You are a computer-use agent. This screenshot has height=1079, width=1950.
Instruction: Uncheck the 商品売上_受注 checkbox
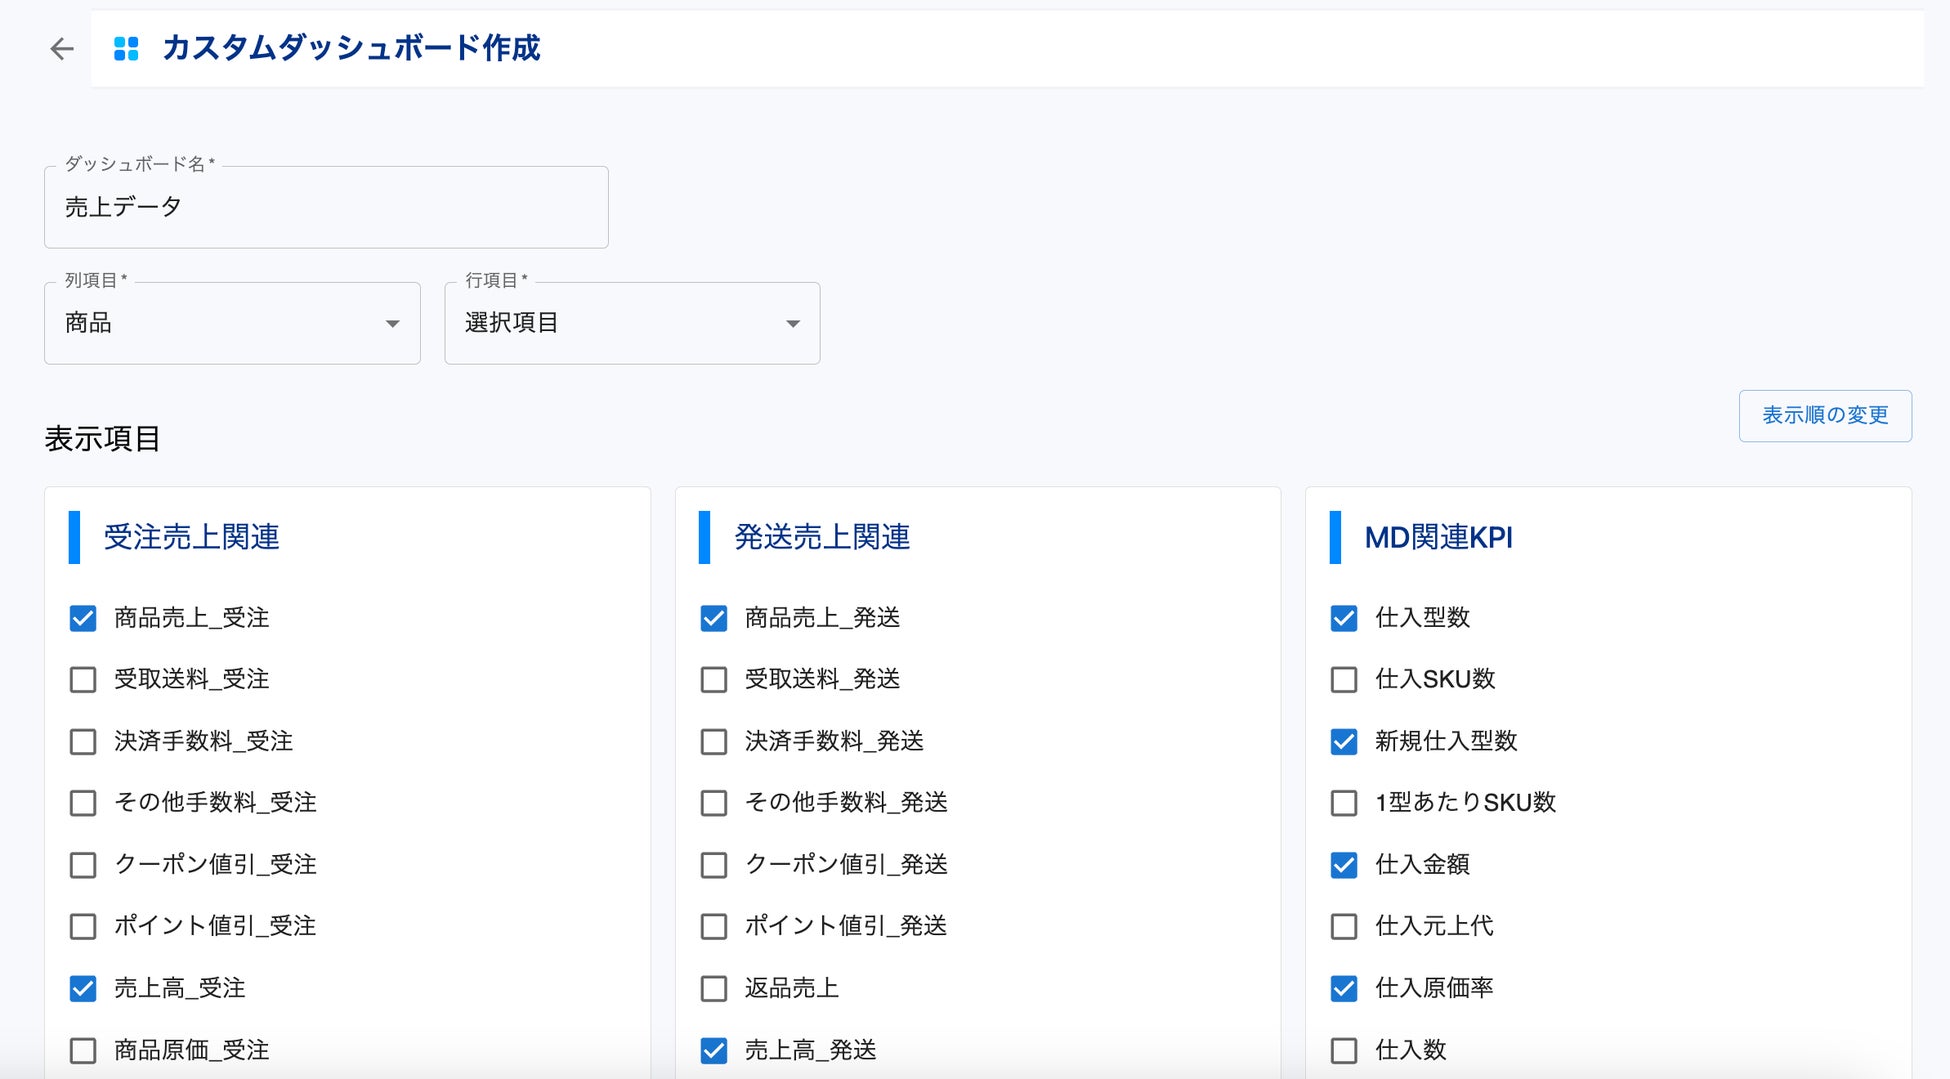coord(83,619)
